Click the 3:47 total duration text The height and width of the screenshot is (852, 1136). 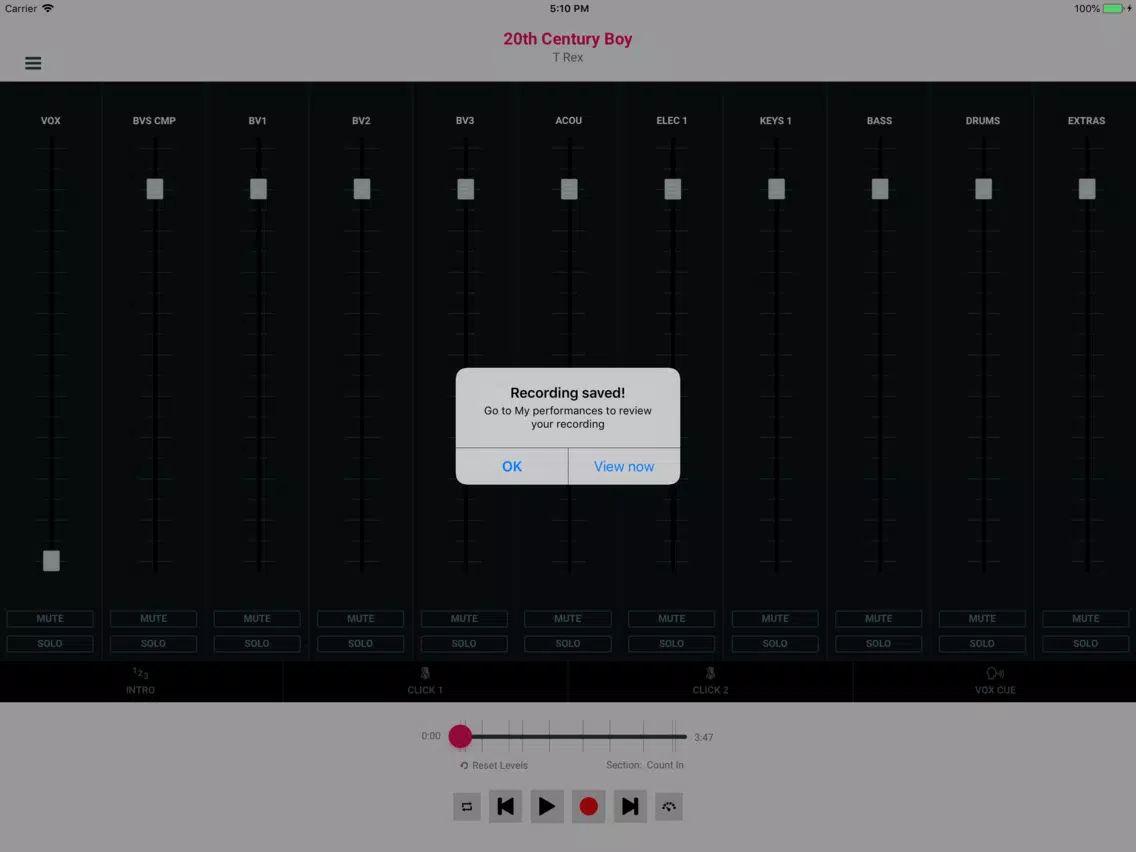[x=703, y=737]
